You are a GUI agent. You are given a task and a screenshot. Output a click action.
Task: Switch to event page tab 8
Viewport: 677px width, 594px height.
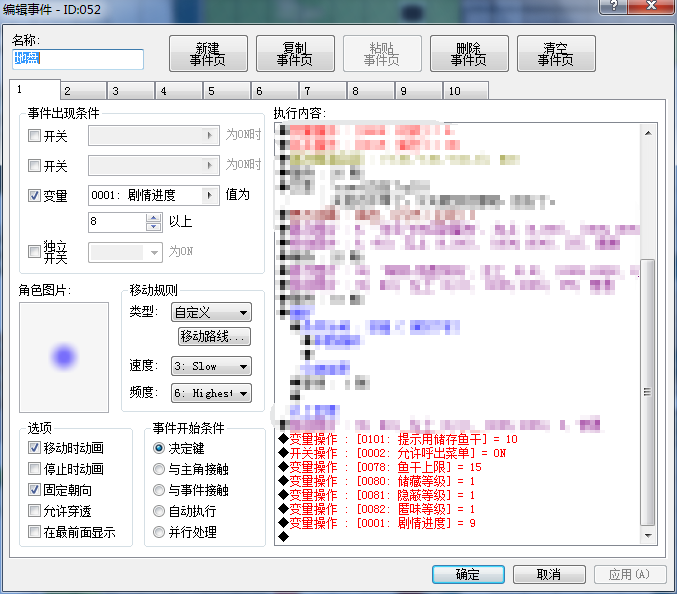(x=371, y=91)
